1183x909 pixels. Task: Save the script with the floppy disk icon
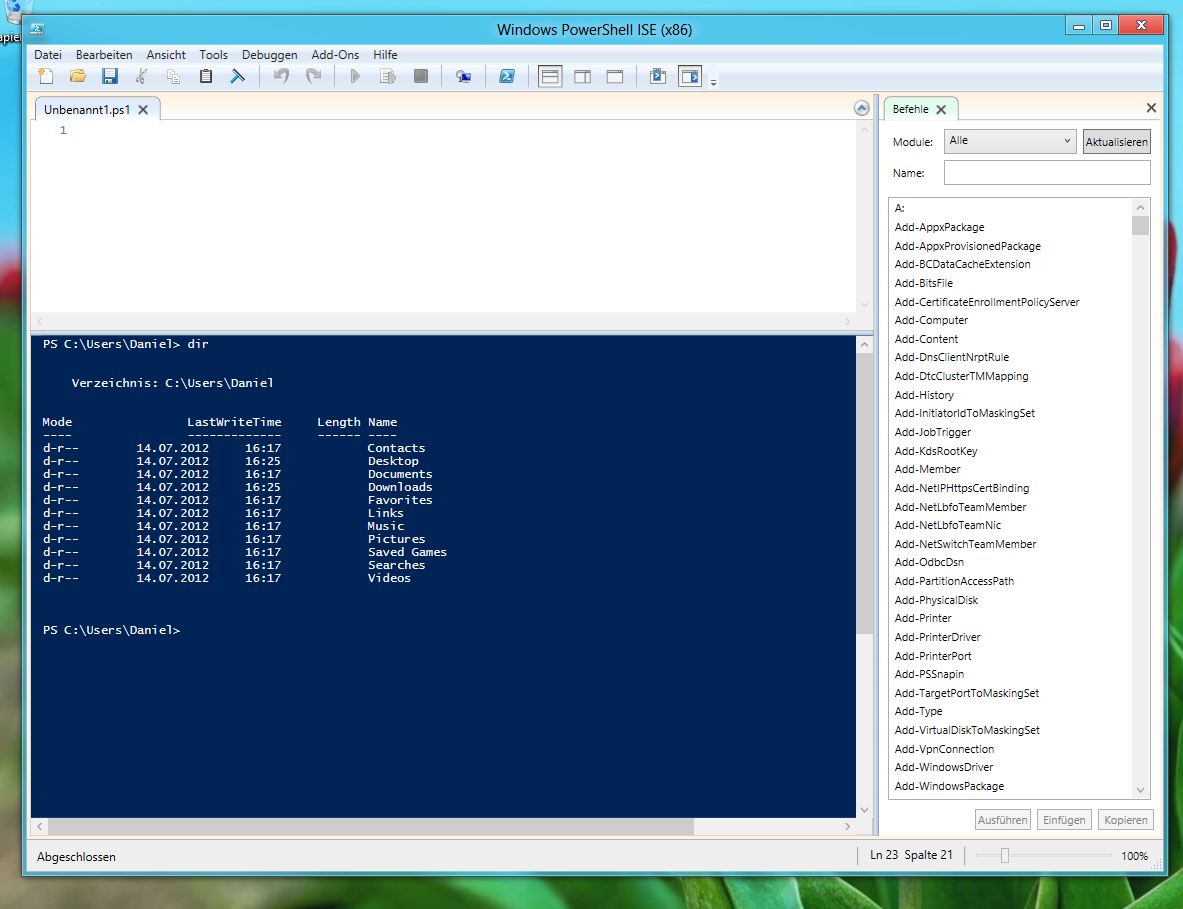pyautogui.click(x=110, y=76)
